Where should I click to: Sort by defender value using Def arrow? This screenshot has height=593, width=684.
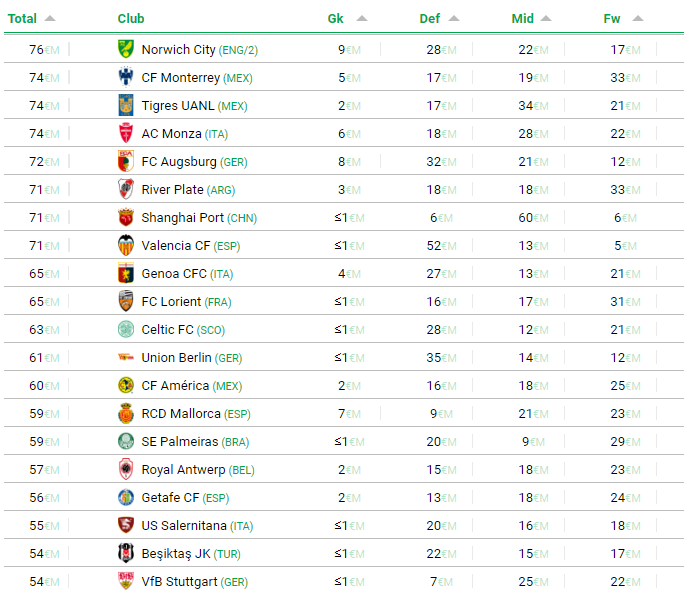pyautogui.click(x=454, y=18)
